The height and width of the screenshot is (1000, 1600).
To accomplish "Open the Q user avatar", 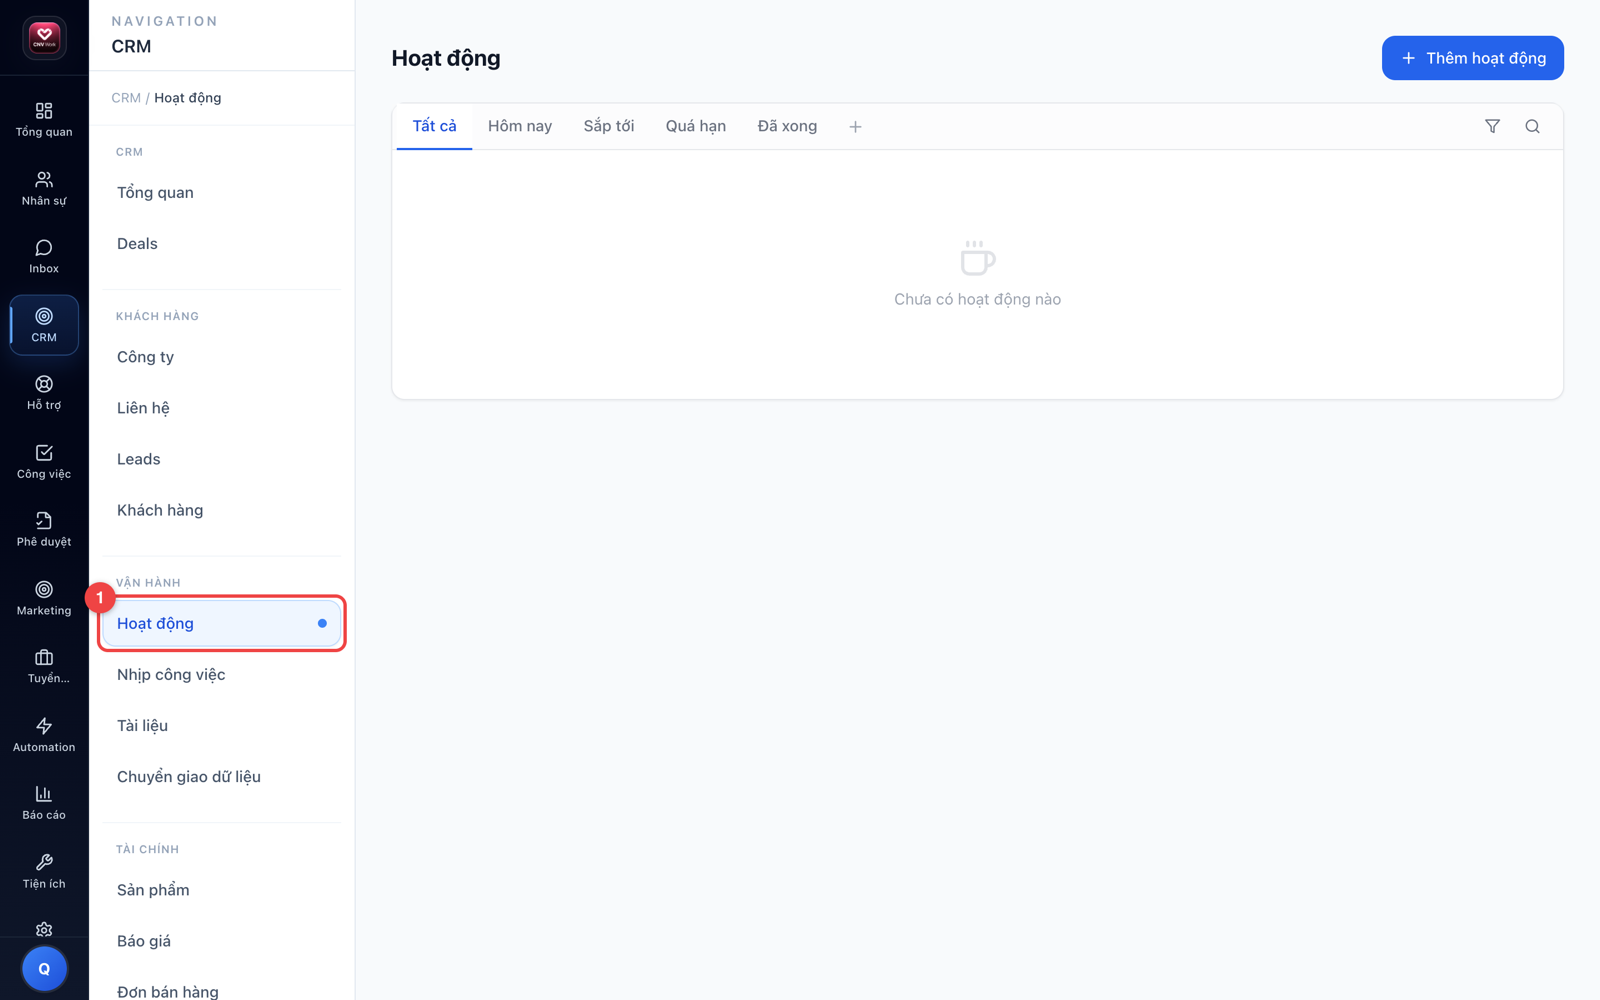I will pos(44,968).
